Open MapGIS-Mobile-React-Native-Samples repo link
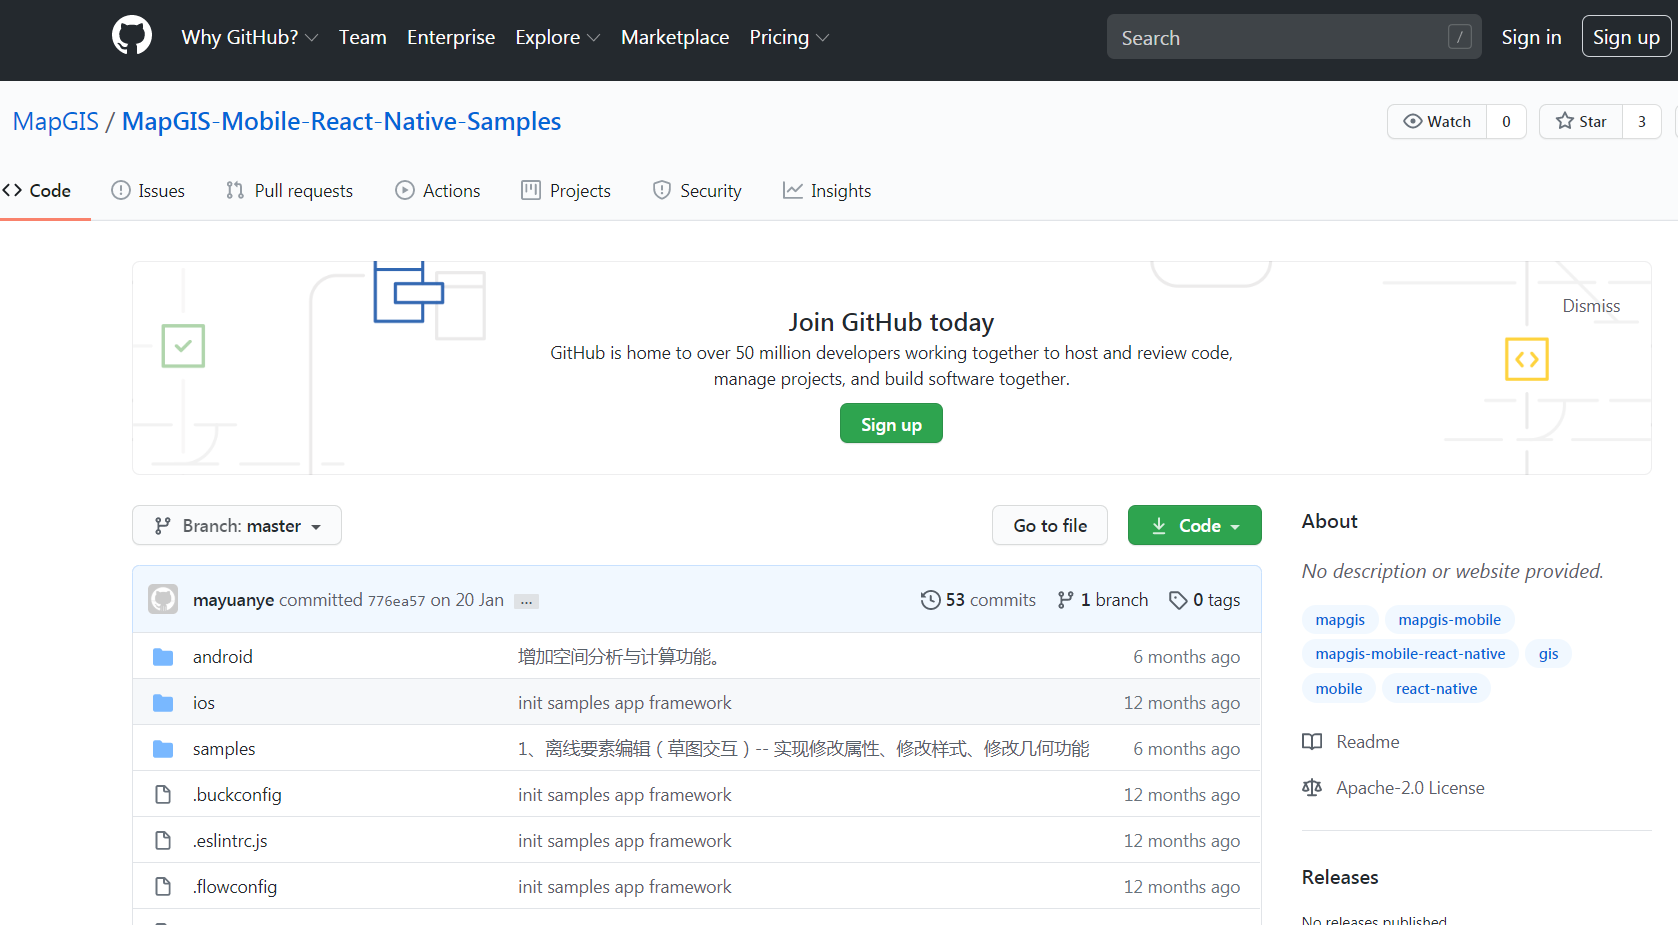The image size is (1678, 925). pos(341,121)
